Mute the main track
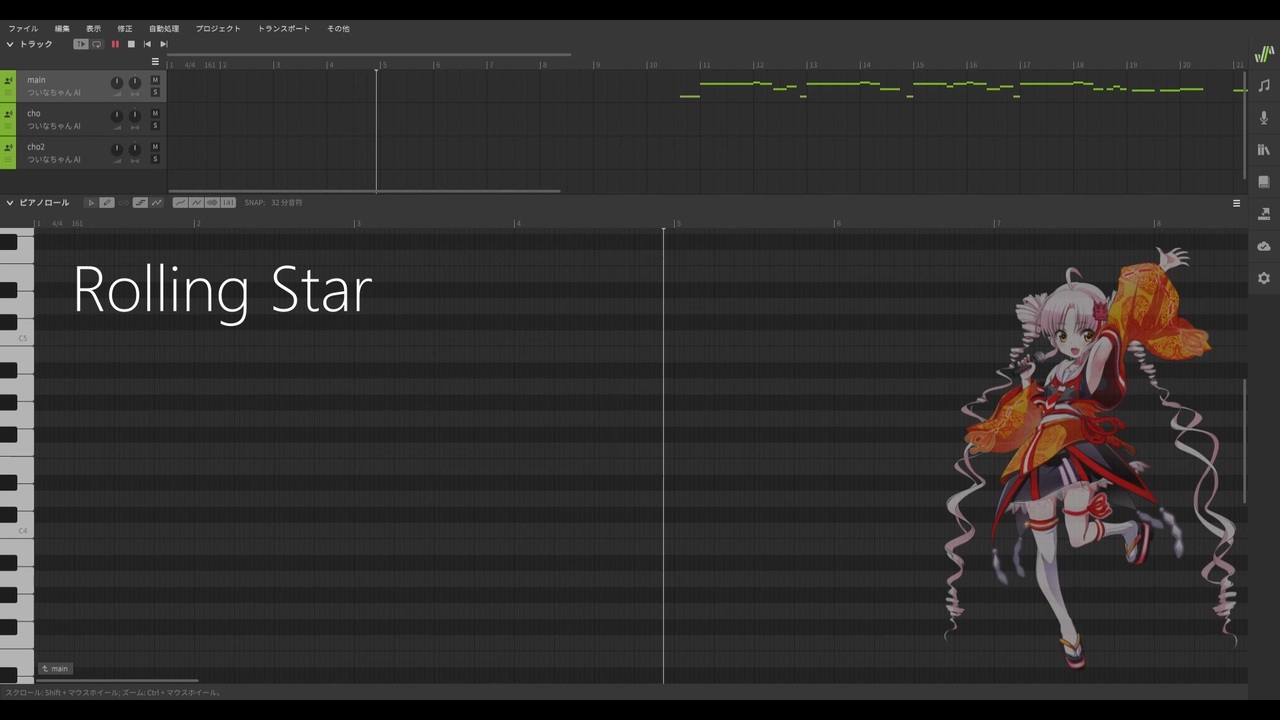The width and height of the screenshot is (1280, 720). click(155, 80)
